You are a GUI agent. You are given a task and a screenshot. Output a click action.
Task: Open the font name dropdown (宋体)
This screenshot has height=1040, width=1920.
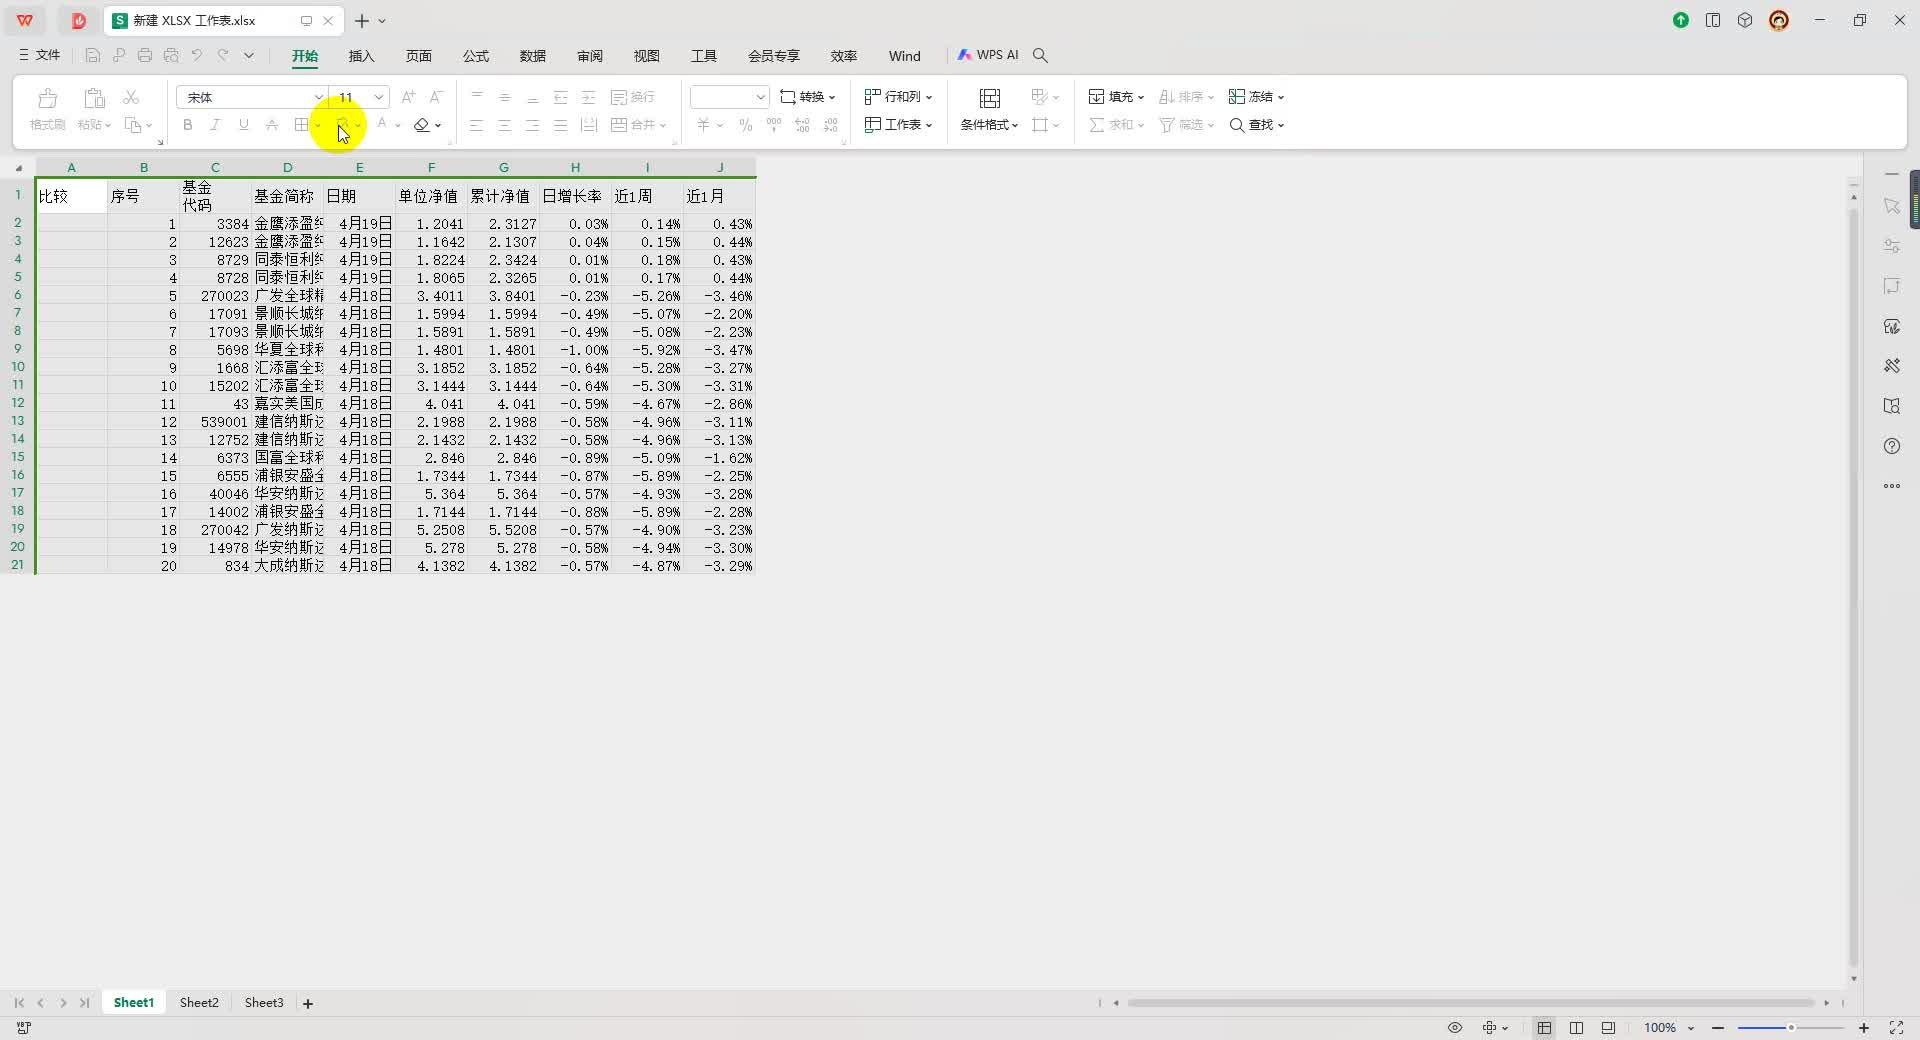point(318,97)
